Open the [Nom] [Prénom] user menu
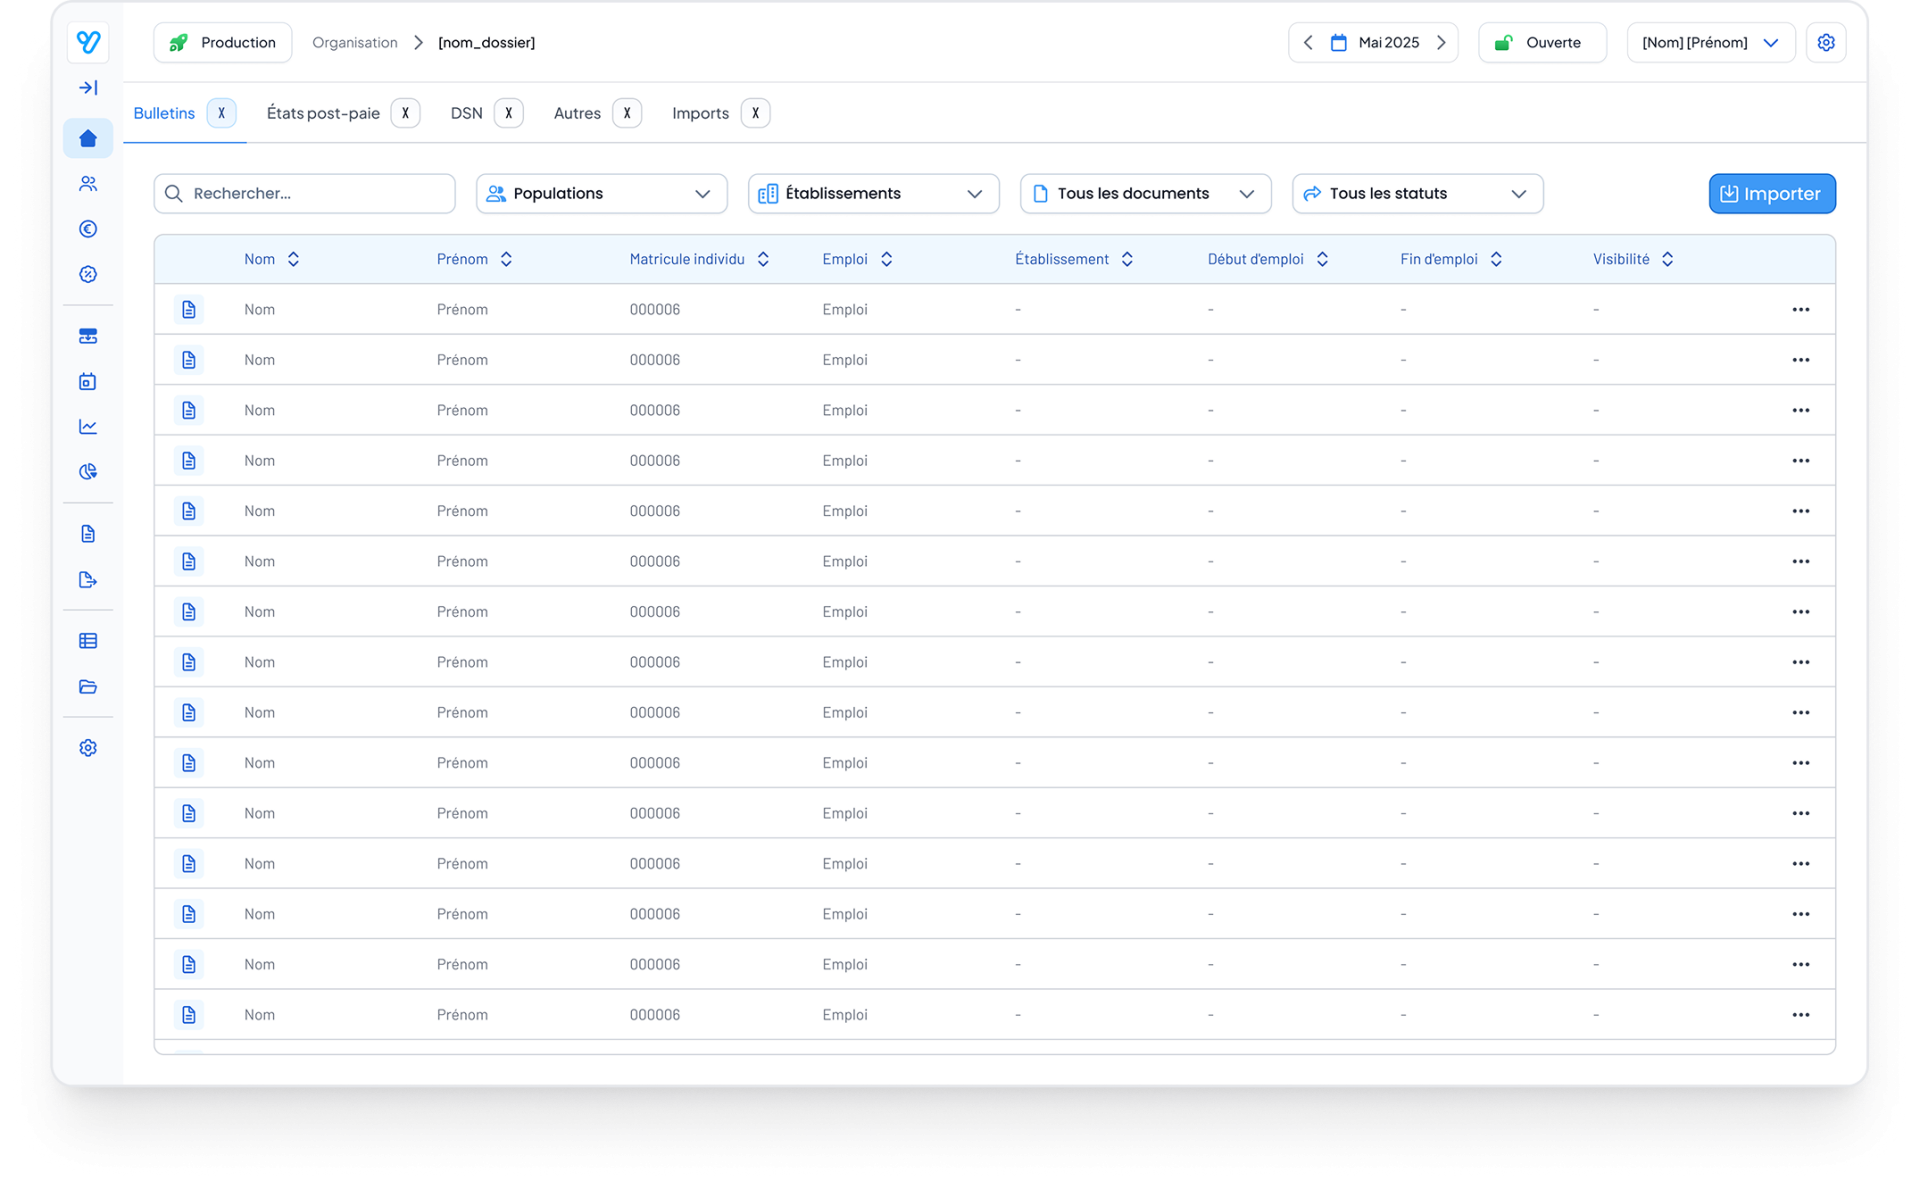1920x1189 pixels. click(1709, 43)
